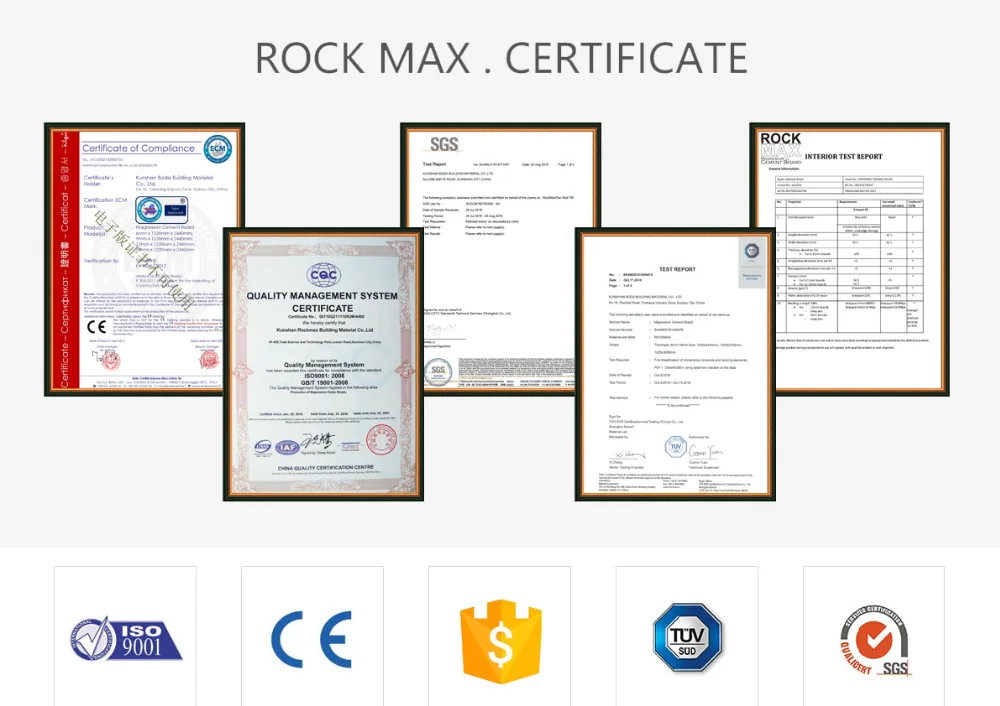
Task: Click the blue CE mark logo
Action: pos(312,639)
